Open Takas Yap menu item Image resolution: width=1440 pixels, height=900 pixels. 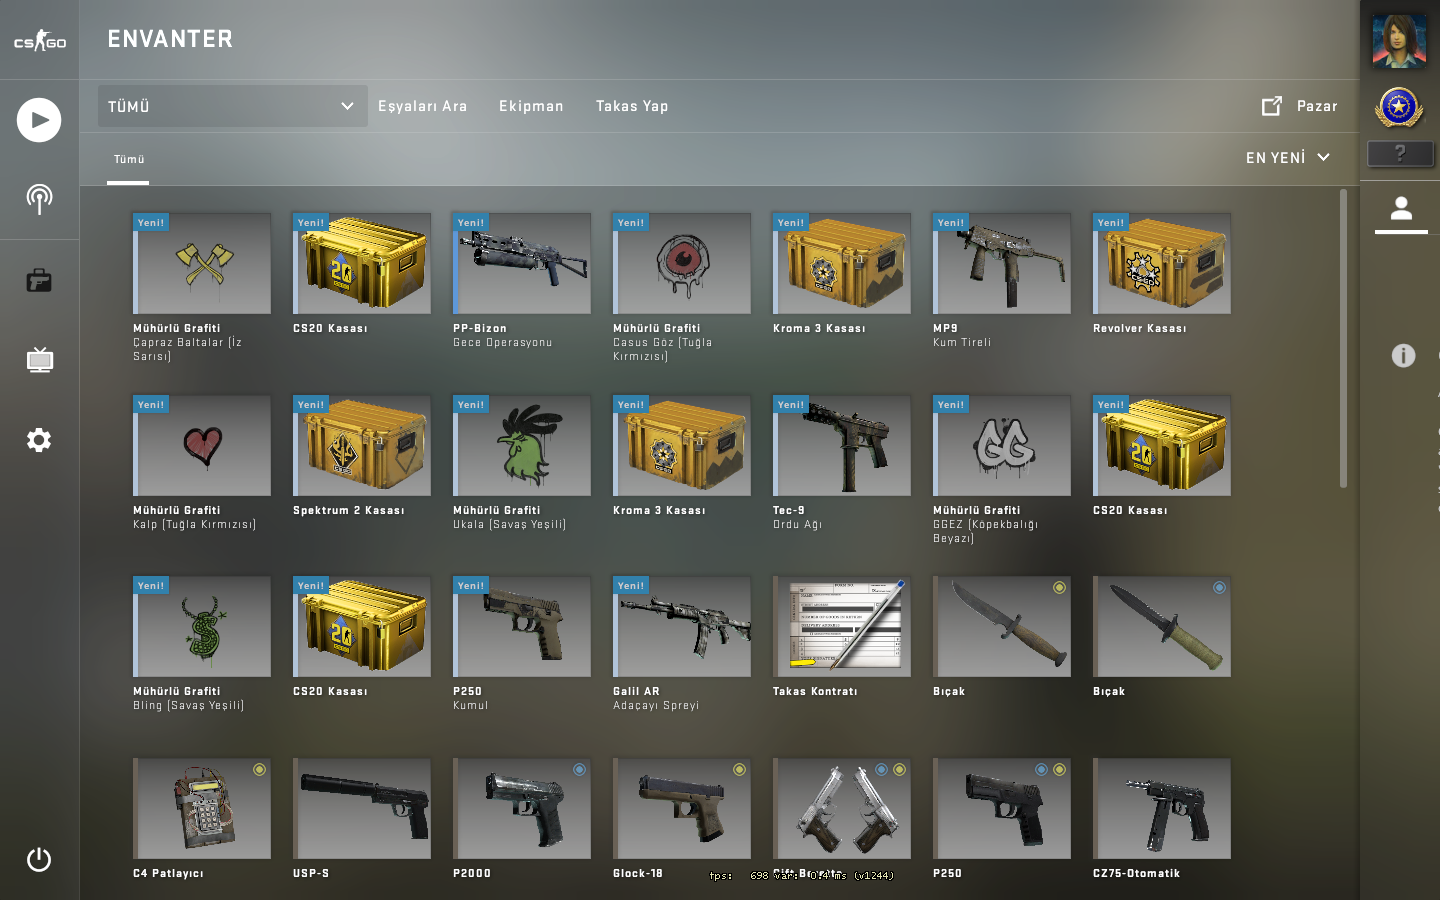tap(632, 106)
